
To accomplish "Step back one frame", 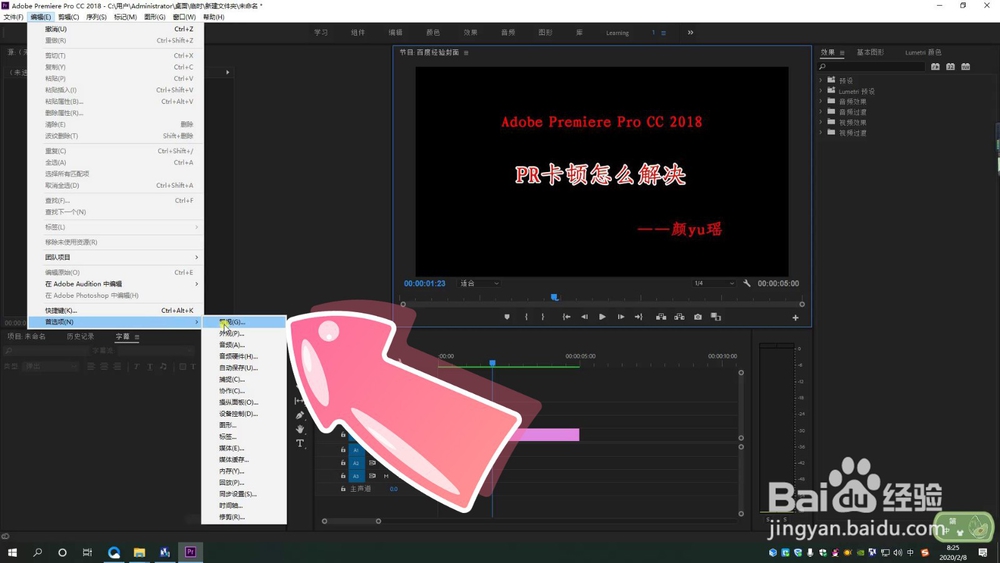I will [584, 317].
